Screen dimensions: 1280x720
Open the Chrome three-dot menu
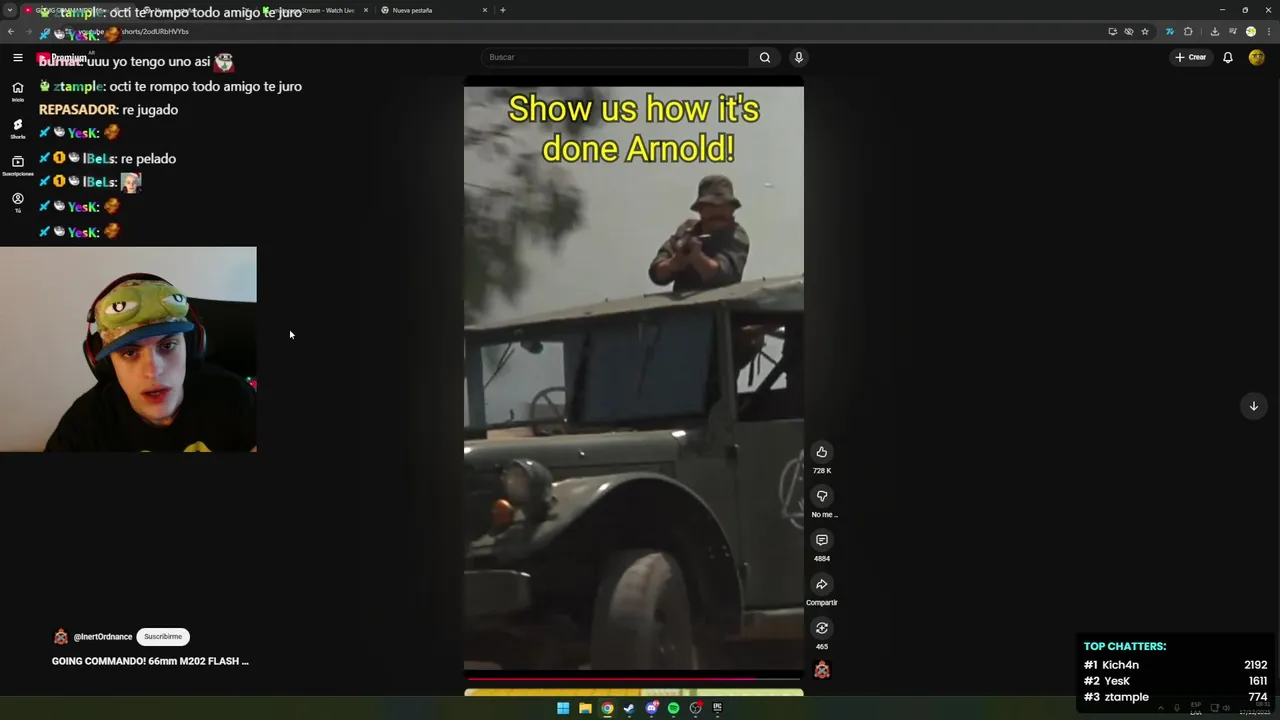[1268, 32]
